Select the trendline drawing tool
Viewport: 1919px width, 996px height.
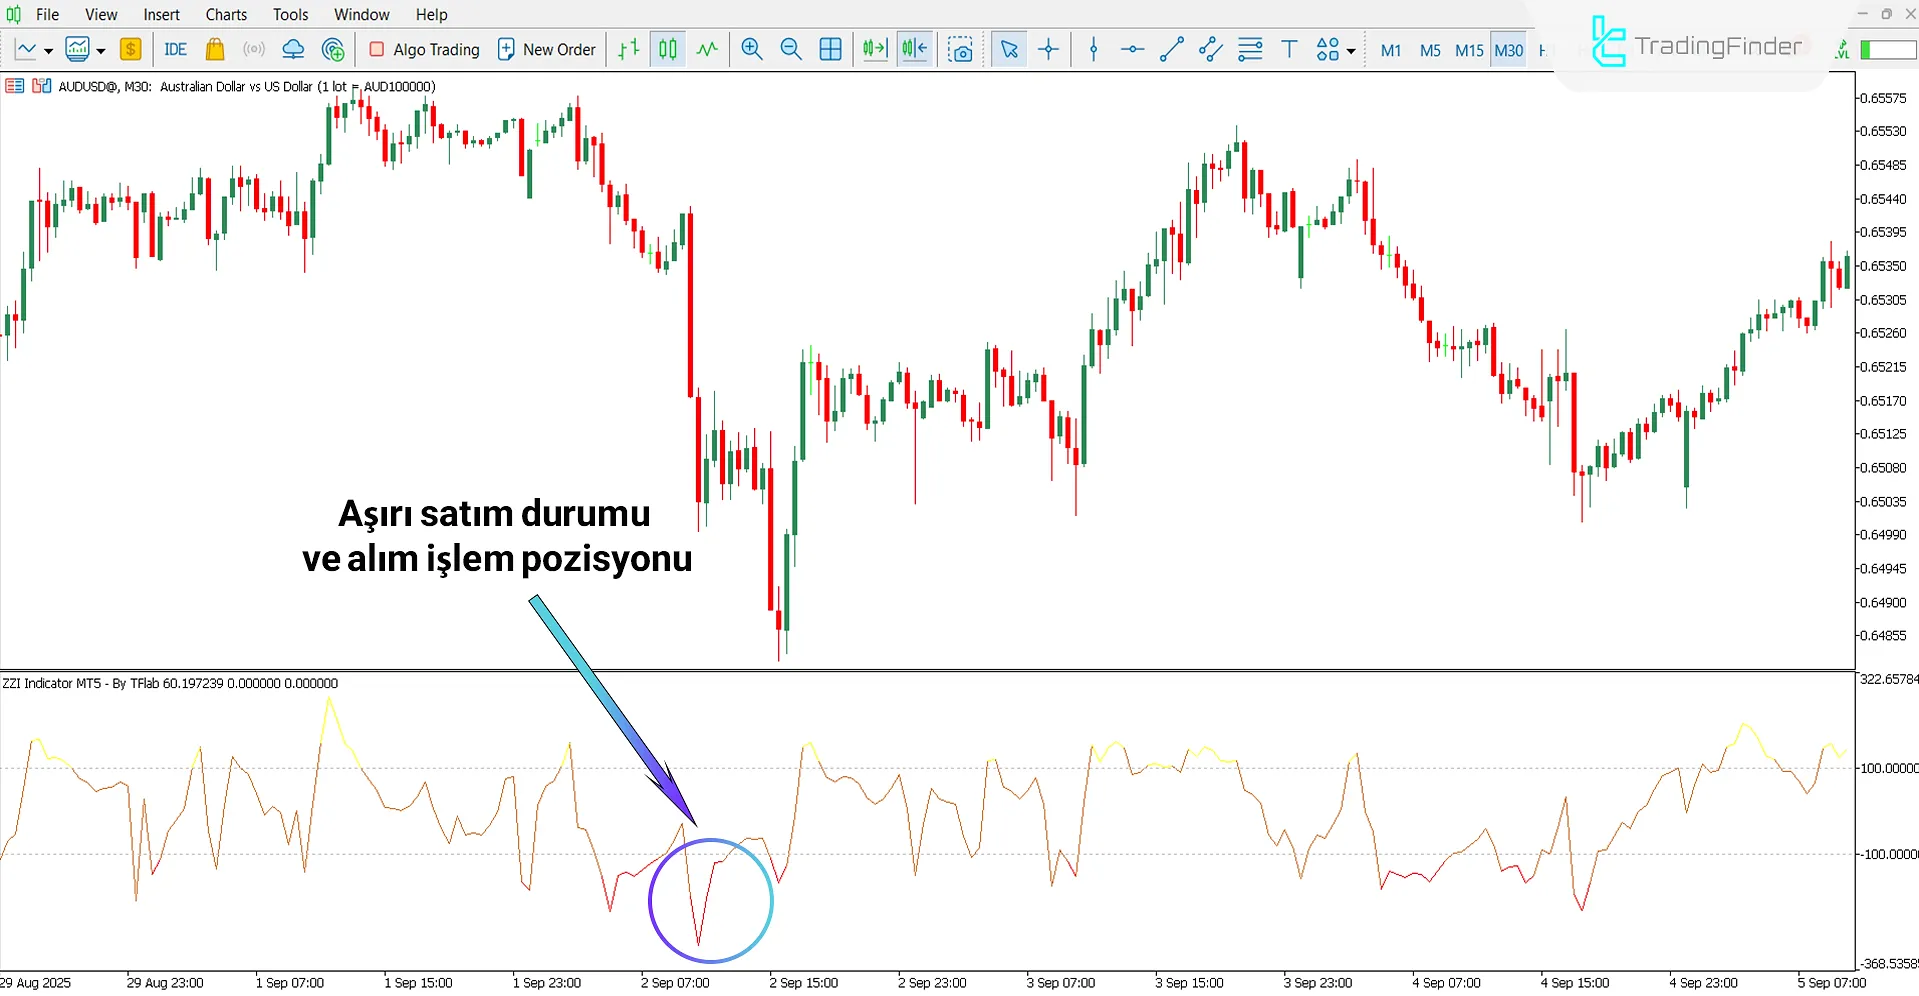point(1171,49)
